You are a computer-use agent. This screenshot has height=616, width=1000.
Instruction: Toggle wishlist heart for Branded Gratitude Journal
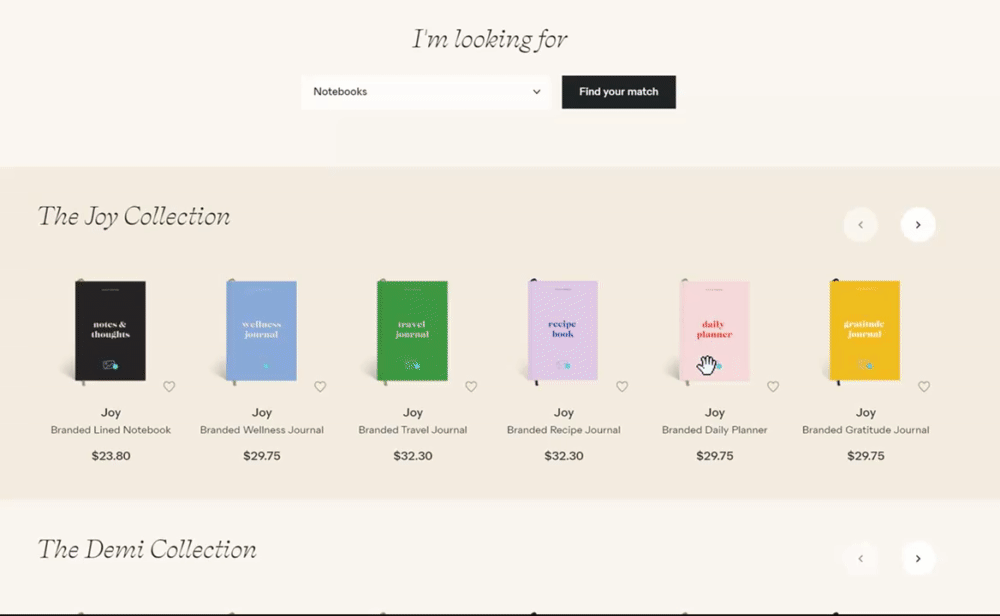pyautogui.click(x=924, y=387)
